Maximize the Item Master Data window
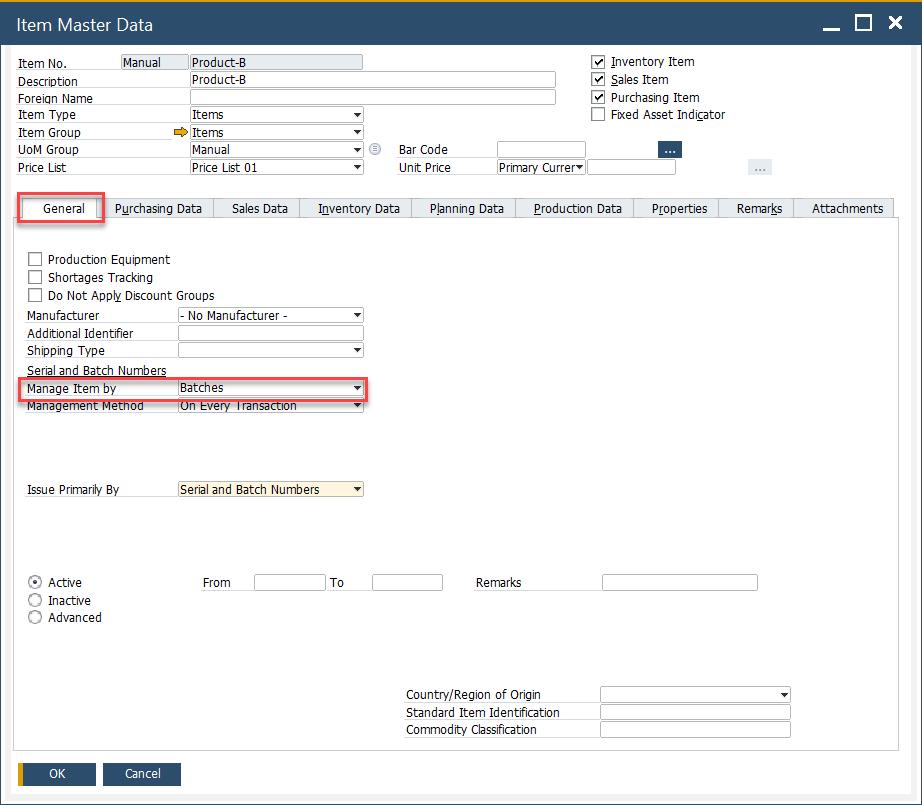 pyautogui.click(x=863, y=22)
